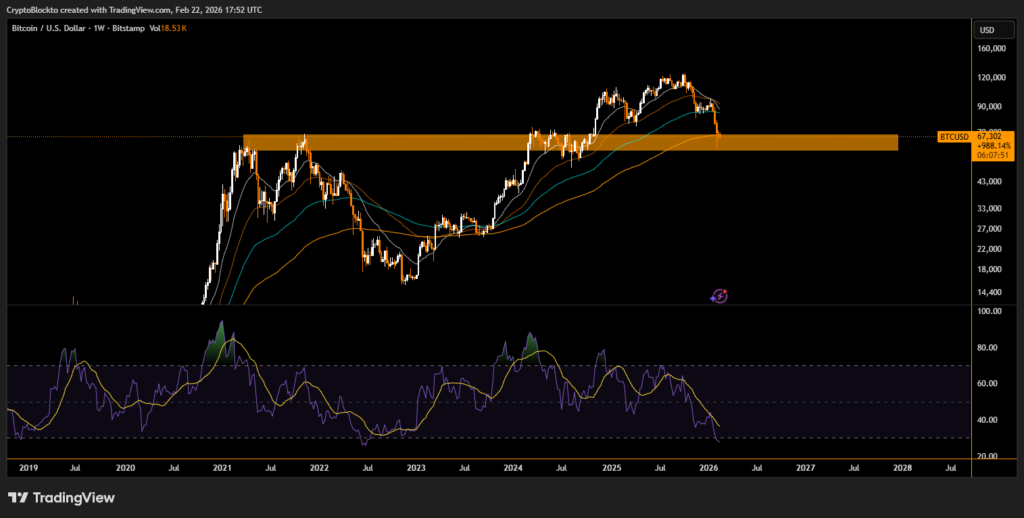Click the 06:07:51 candle countdown timer

click(986, 156)
